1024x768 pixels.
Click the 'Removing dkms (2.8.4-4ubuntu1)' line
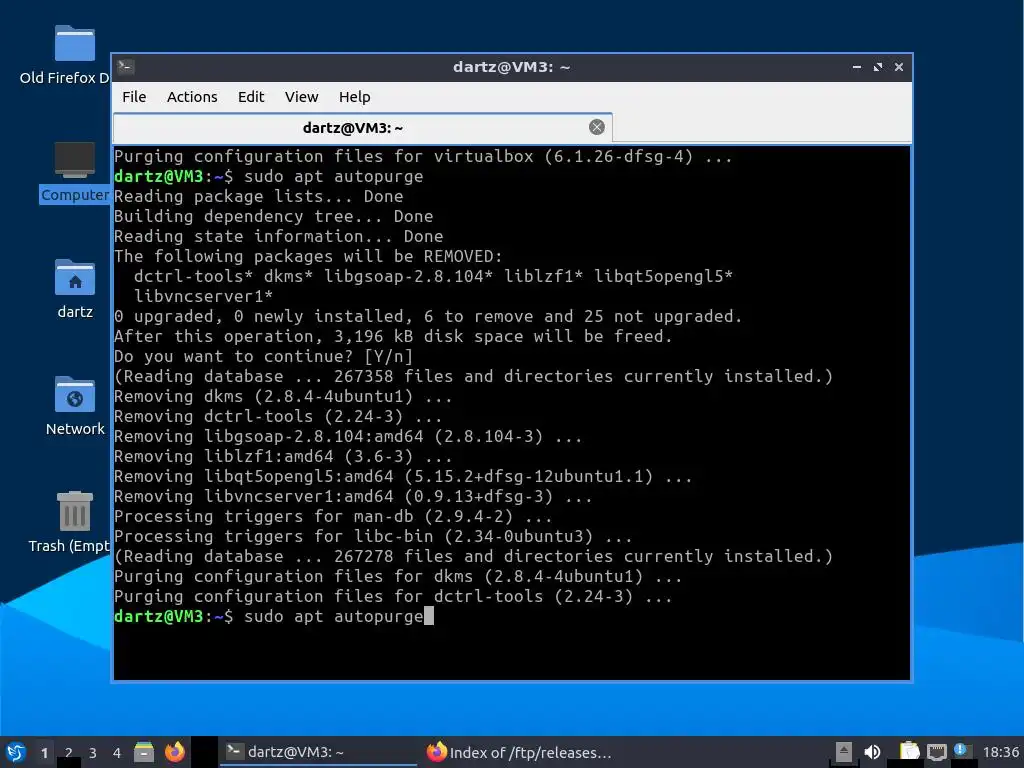coord(283,396)
